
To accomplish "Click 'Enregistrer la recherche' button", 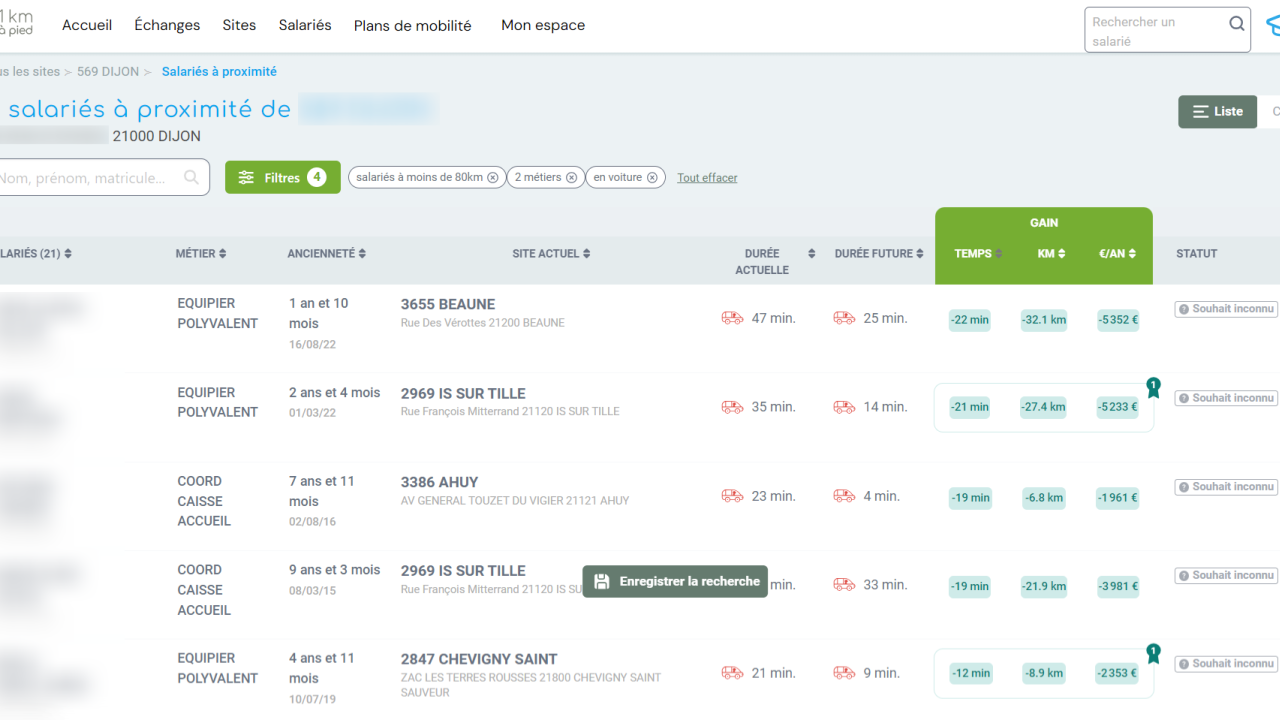I will click(x=676, y=581).
